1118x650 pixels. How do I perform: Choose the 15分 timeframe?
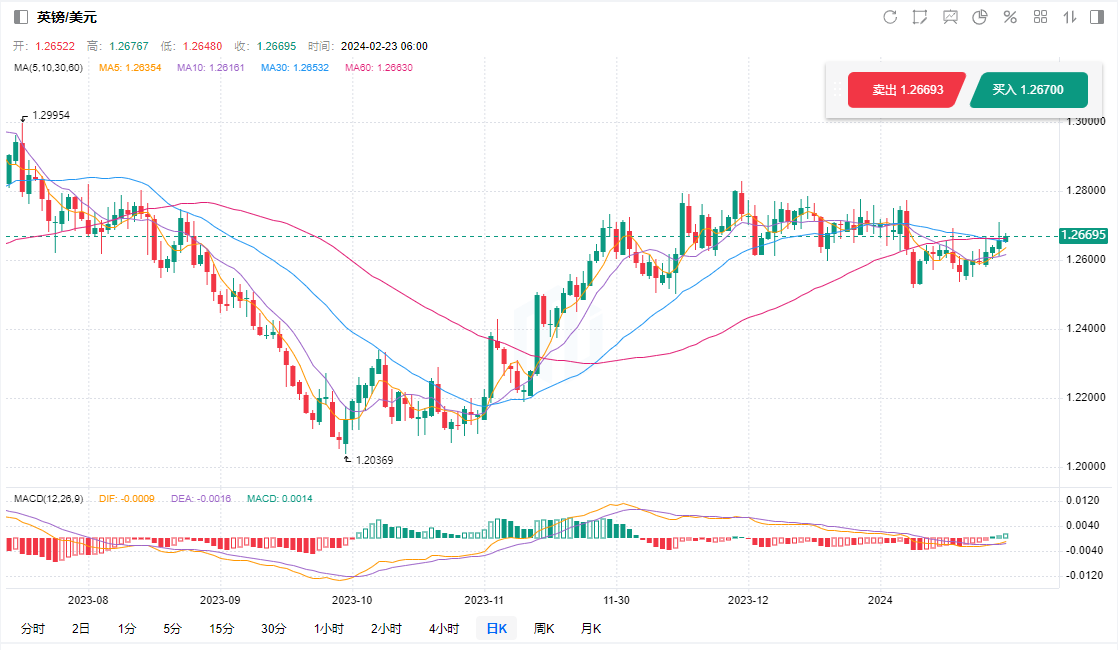[221, 629]
